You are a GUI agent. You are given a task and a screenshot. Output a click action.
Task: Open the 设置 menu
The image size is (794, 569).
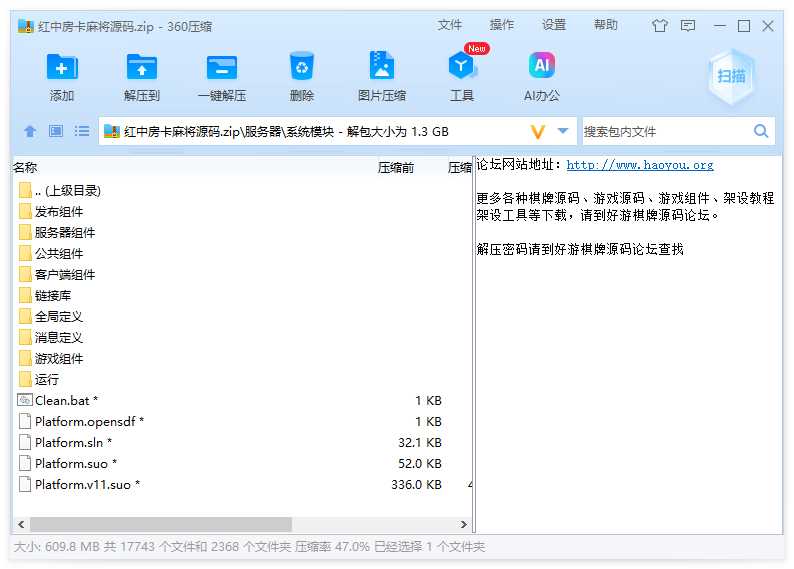(x=554, y=25)
